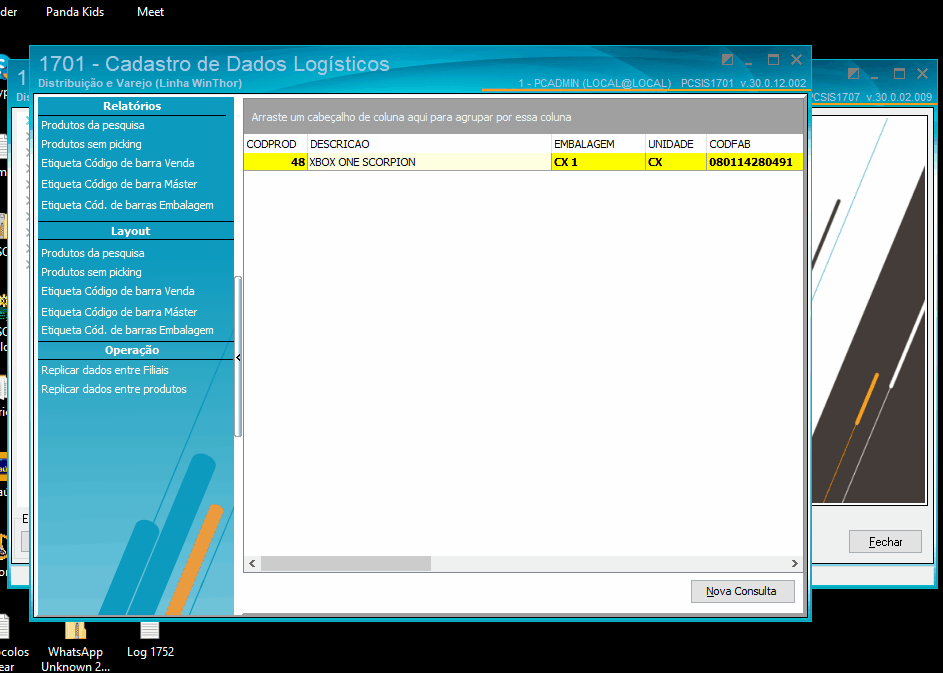Viewport: 943px width, 673px height.
Task: Click the Nova Consulta button
Action: (742, 591)
